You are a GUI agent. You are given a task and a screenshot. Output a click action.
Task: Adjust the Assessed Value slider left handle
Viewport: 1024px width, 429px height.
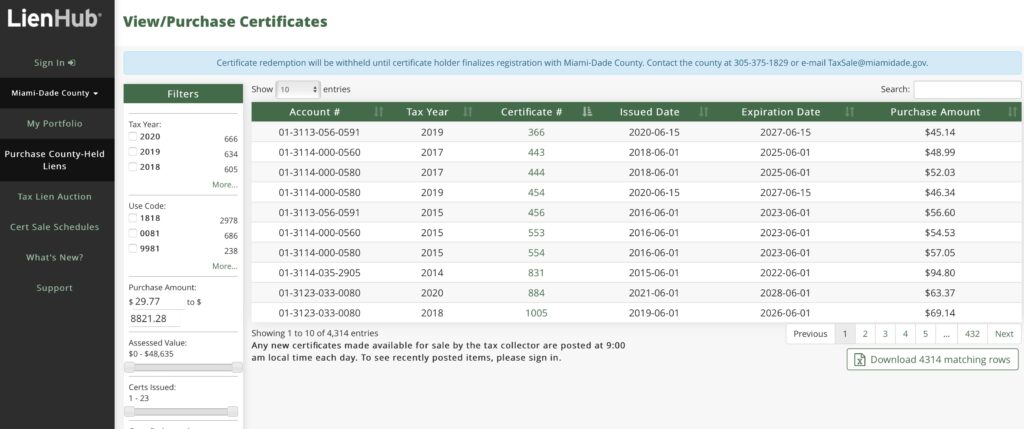129,368
